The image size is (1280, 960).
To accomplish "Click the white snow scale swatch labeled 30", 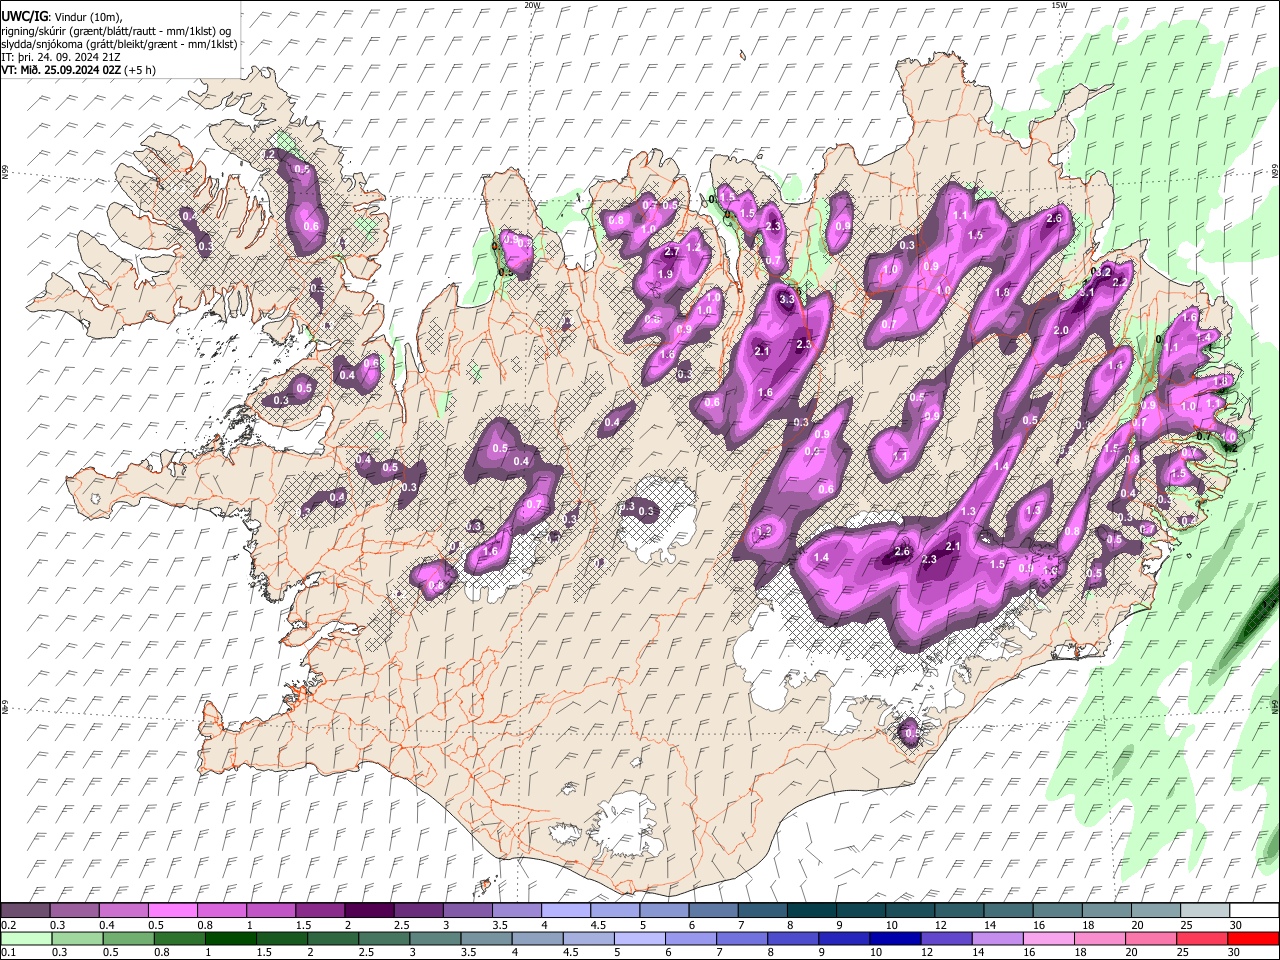I will [x=1254, y=910].
